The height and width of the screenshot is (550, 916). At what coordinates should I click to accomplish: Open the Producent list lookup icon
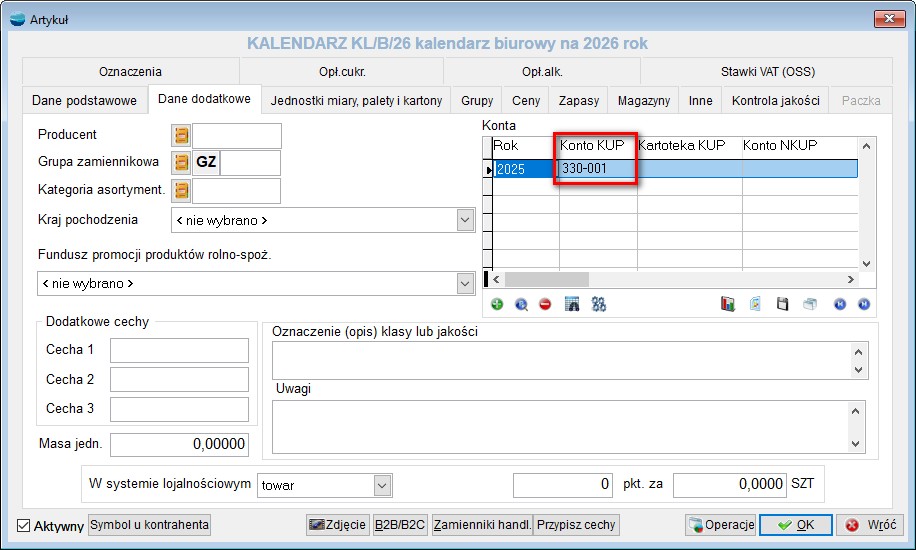181,136
